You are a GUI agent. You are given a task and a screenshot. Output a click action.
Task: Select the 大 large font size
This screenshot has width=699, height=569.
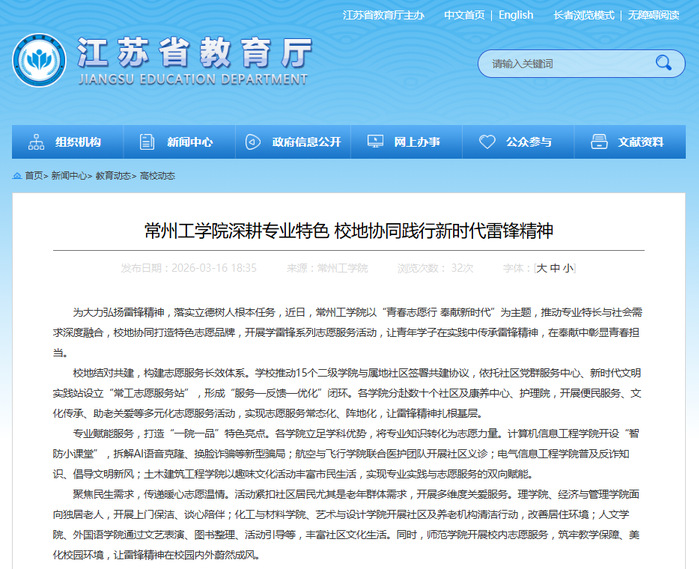[x=542, y=268]
